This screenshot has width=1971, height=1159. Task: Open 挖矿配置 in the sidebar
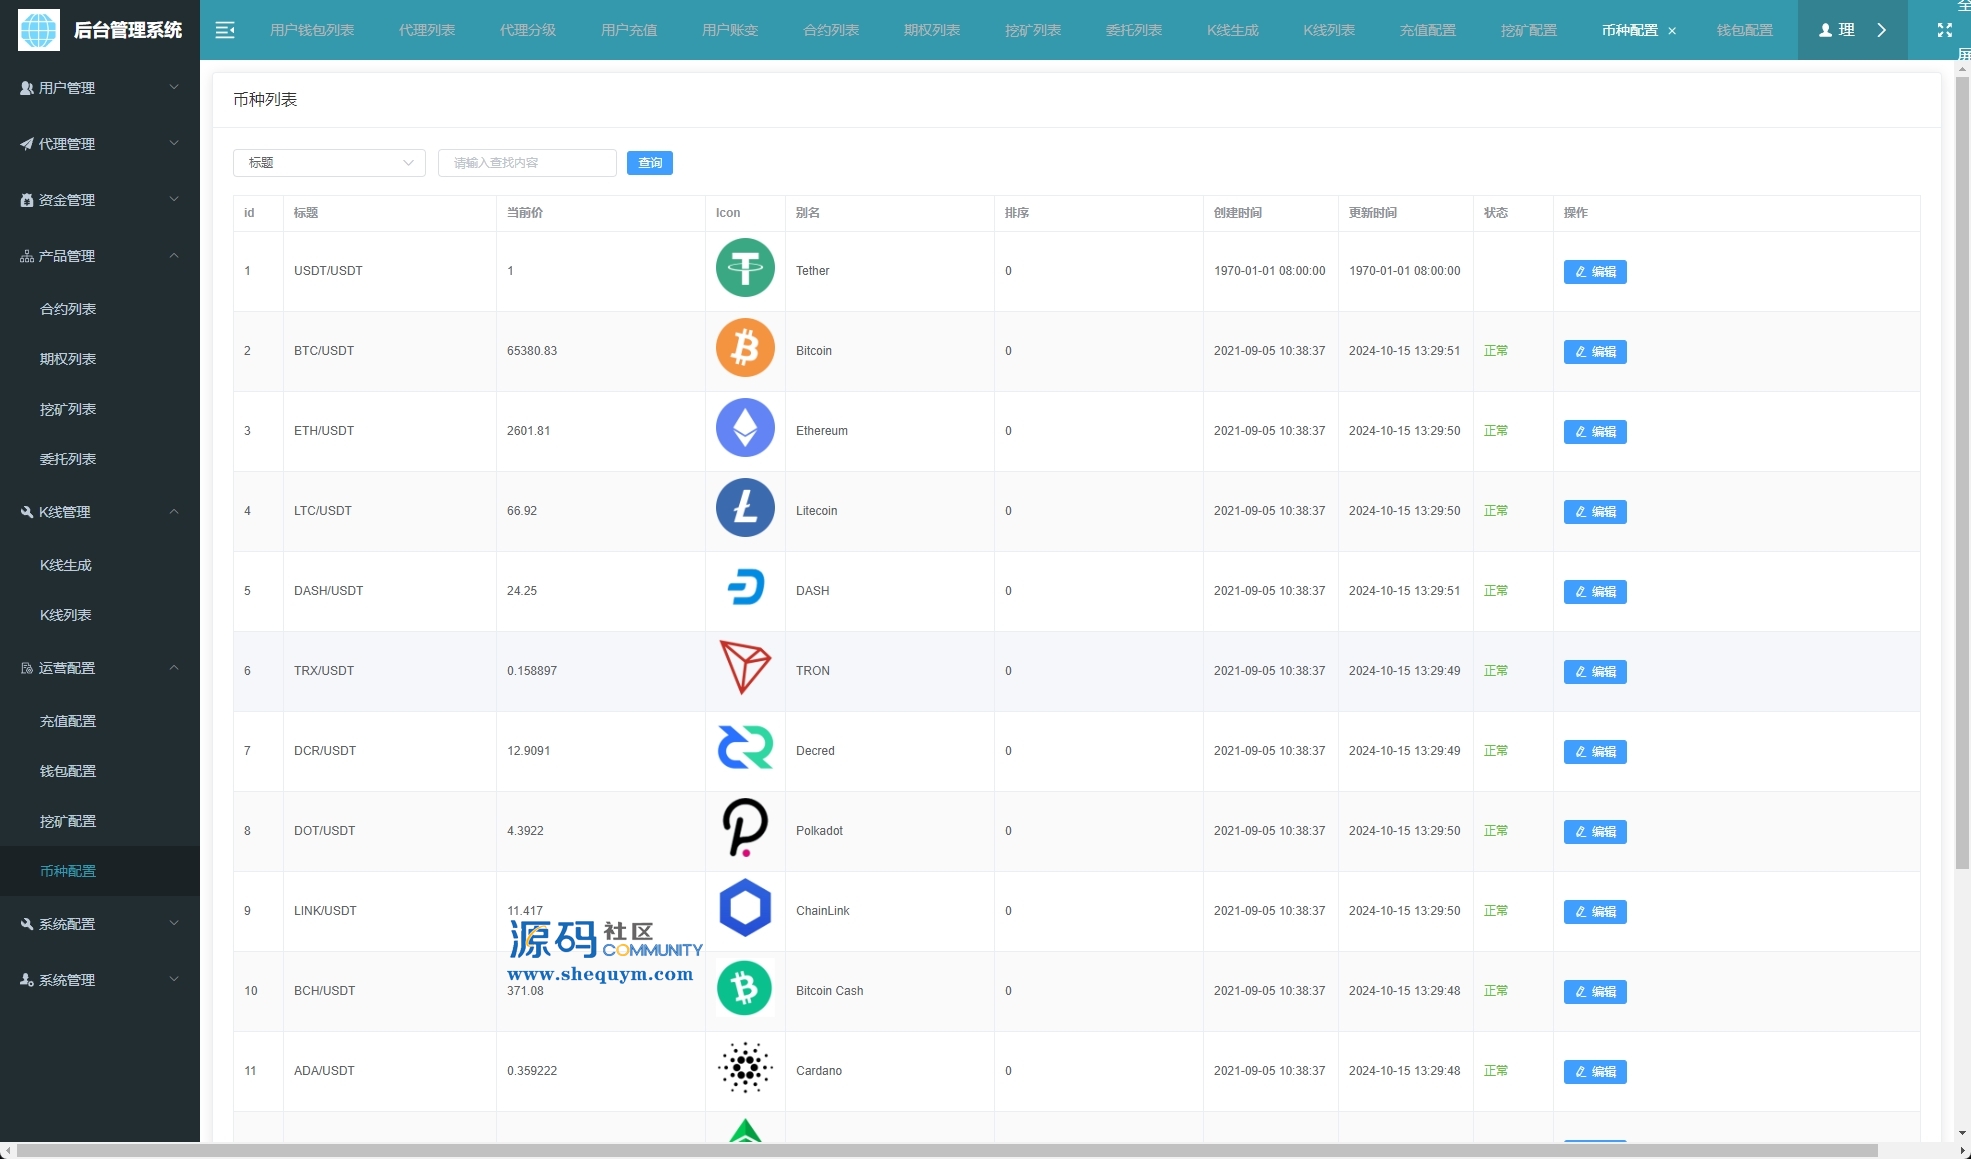[x=68, y=821]
